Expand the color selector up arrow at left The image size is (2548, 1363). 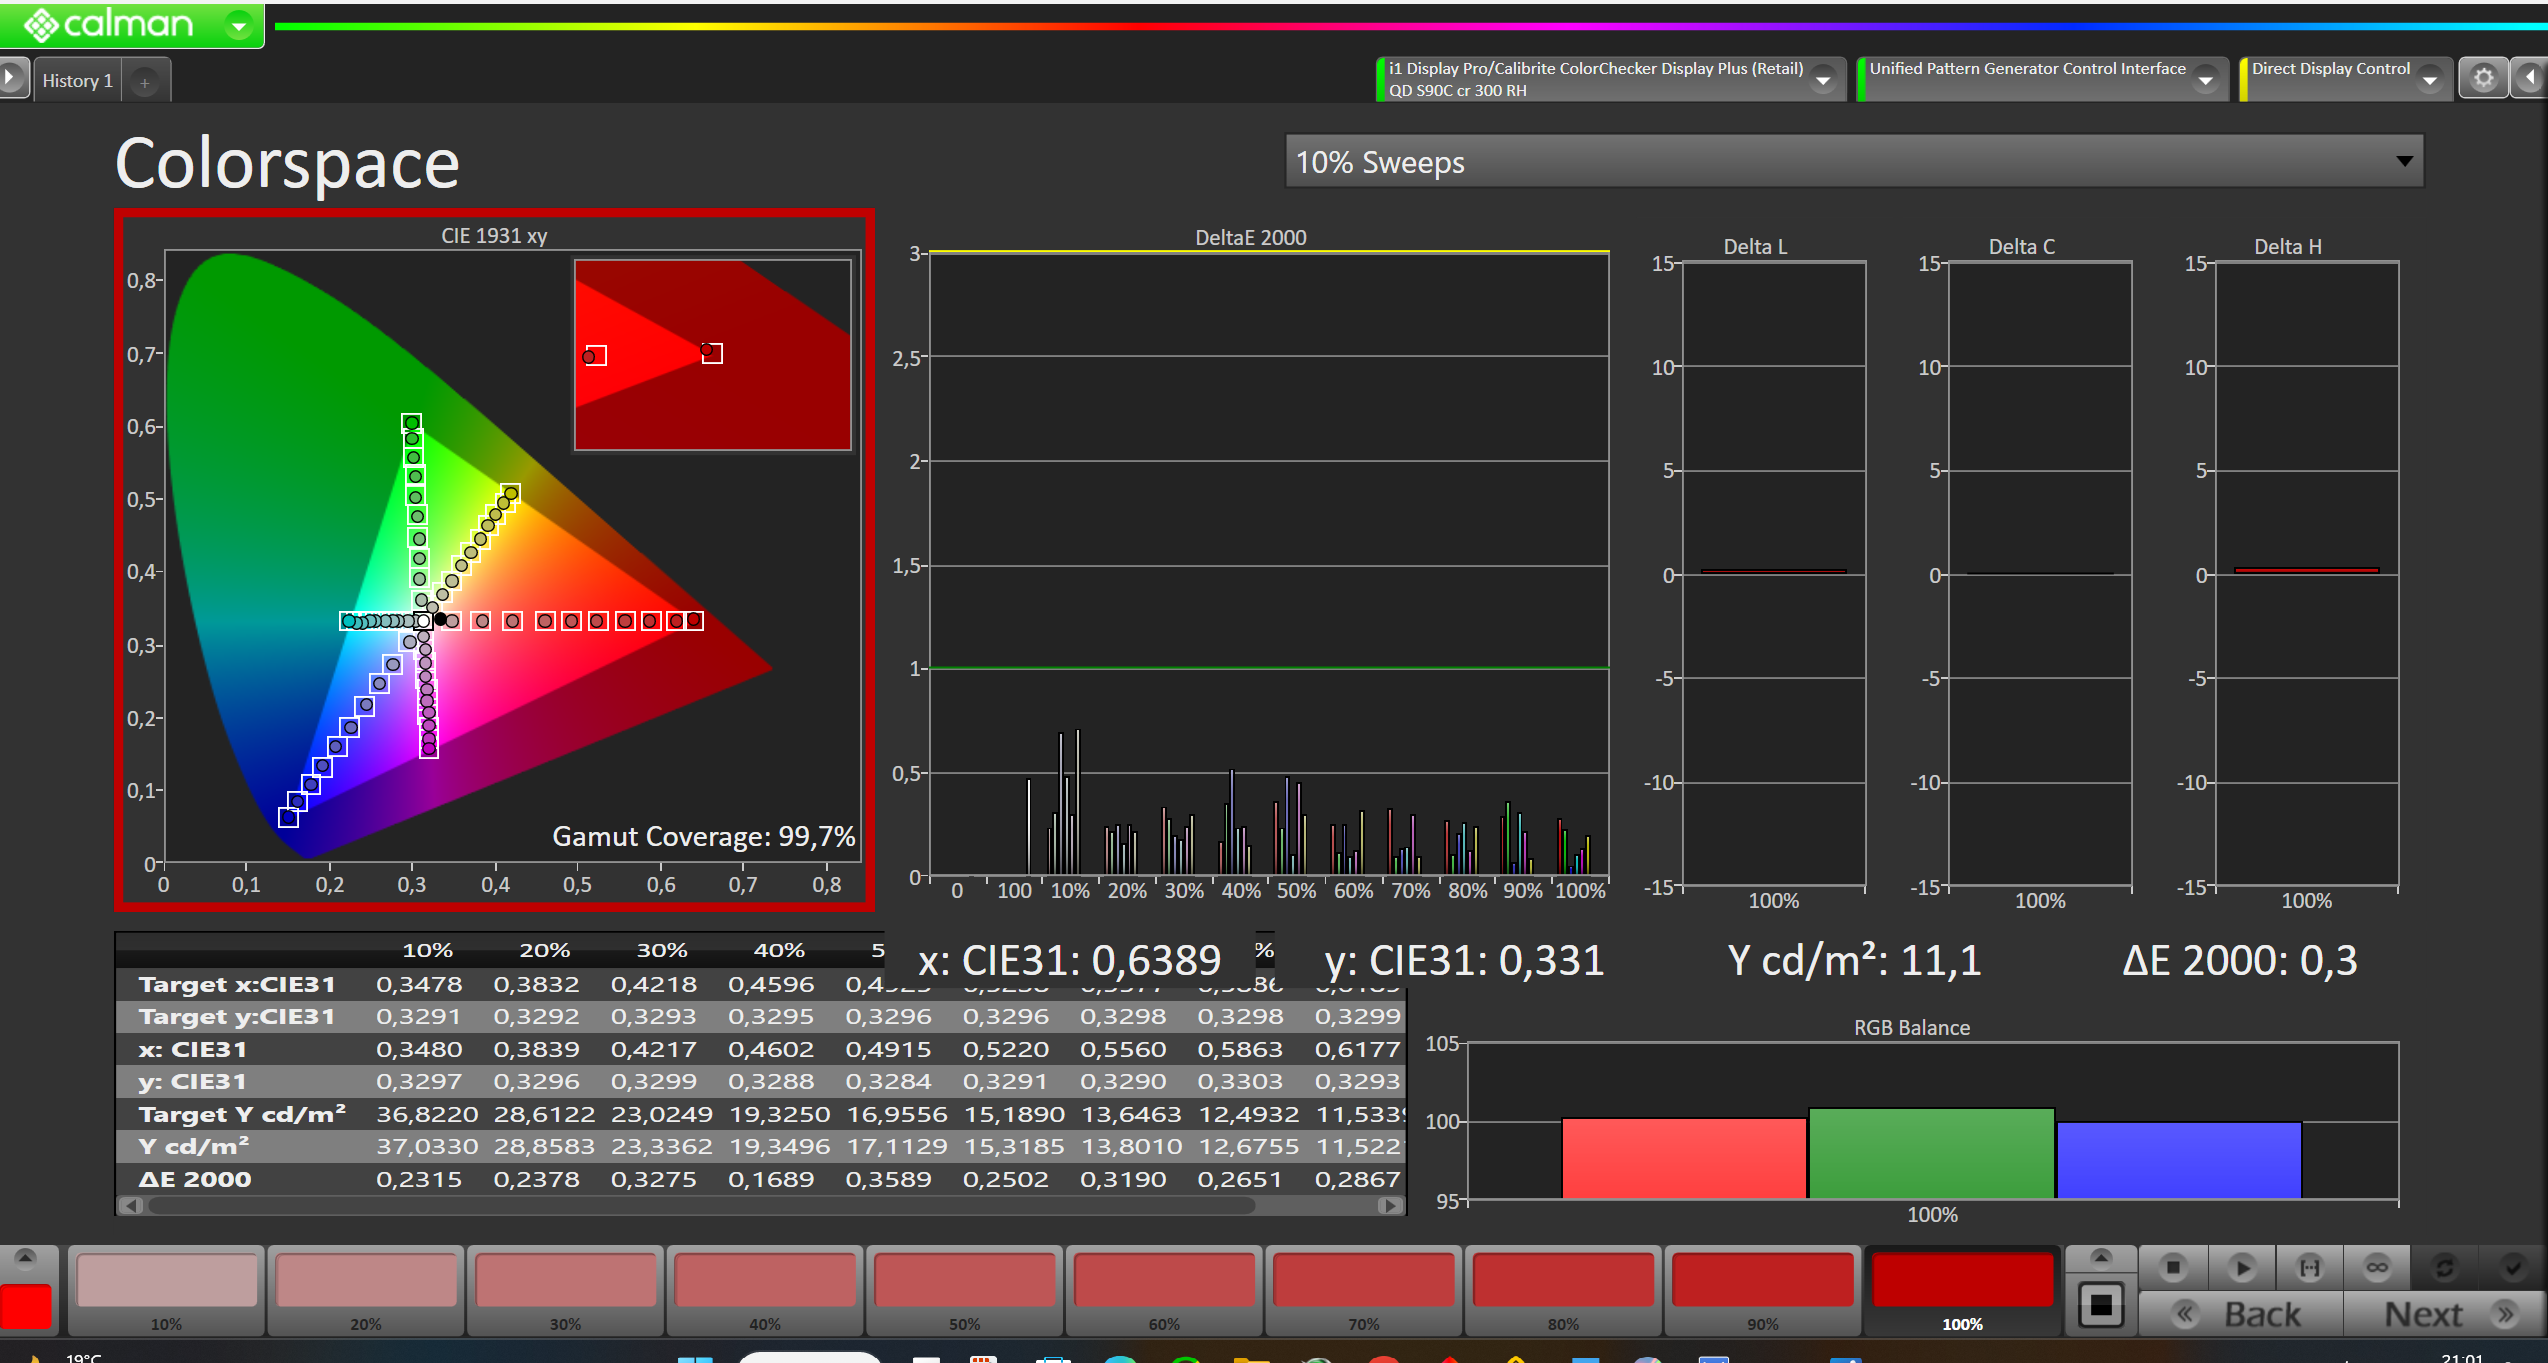click(x=26, y=1258)
